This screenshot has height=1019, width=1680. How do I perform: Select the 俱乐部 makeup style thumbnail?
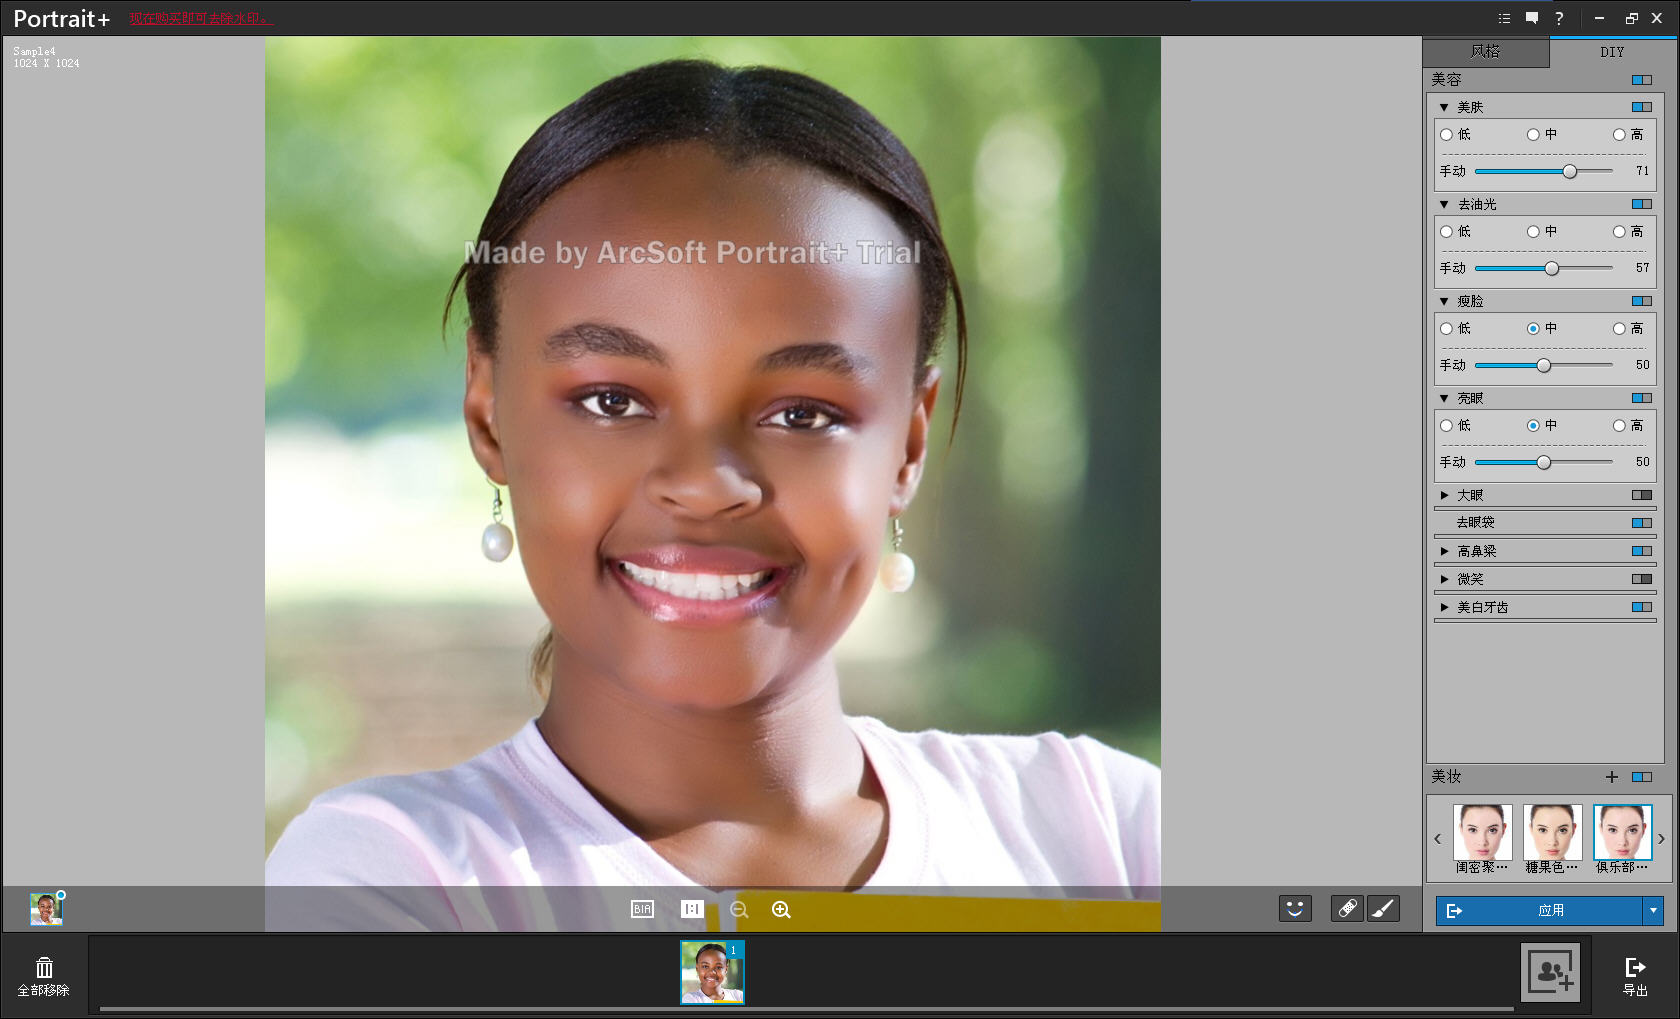1622,832
